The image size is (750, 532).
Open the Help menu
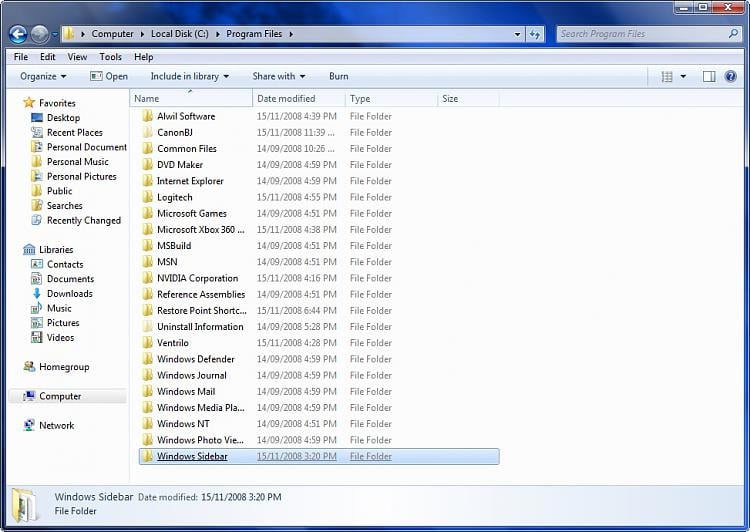[143, 57]
